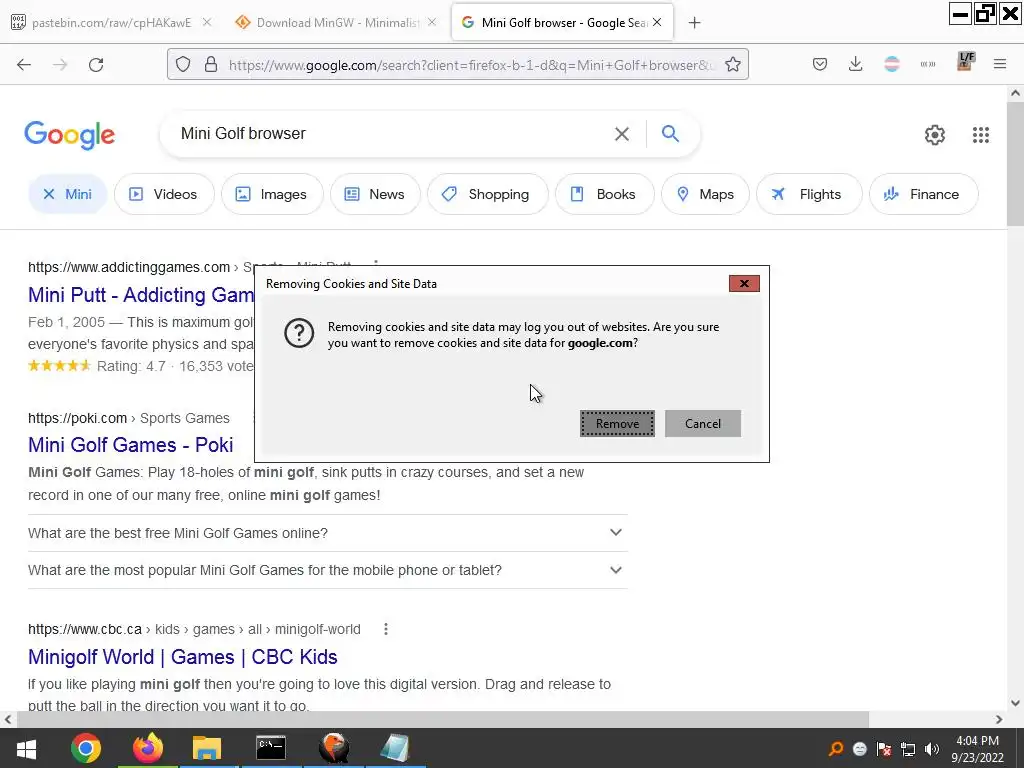Expand best free Mini Golf Games question
Image resolution: width=1024 pixels, height=768 pixels.
[x=328, y=533]
